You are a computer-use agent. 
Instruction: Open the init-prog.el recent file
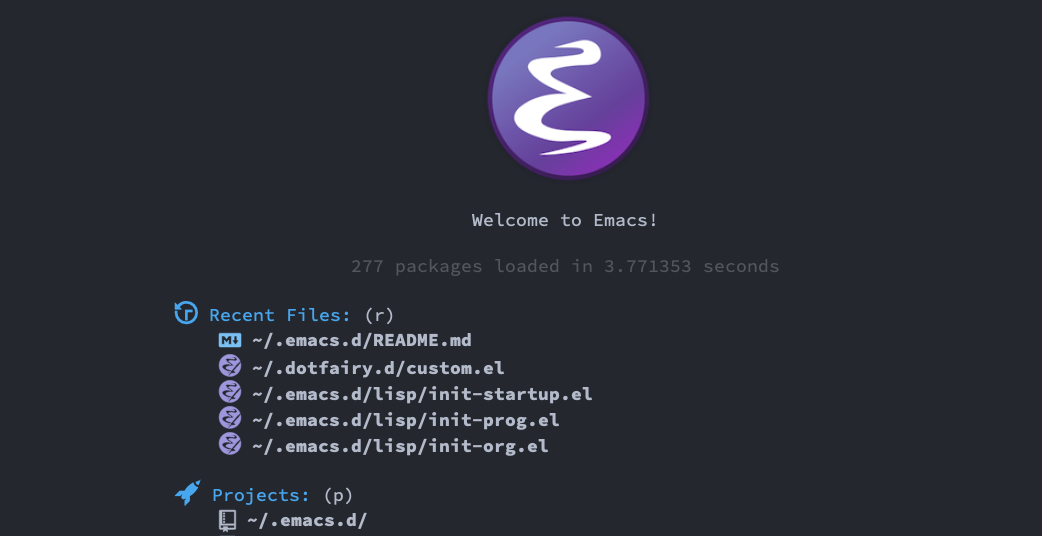(x=405, y=420)
